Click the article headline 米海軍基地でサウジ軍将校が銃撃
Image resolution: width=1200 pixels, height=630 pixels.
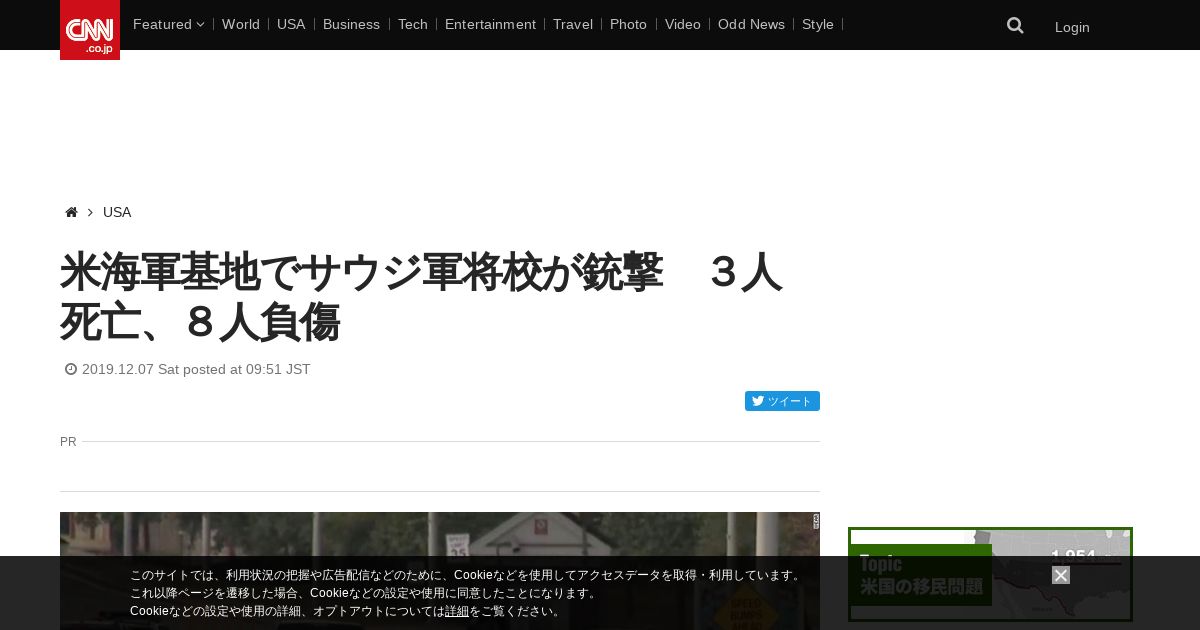click(x=421, y=297)
